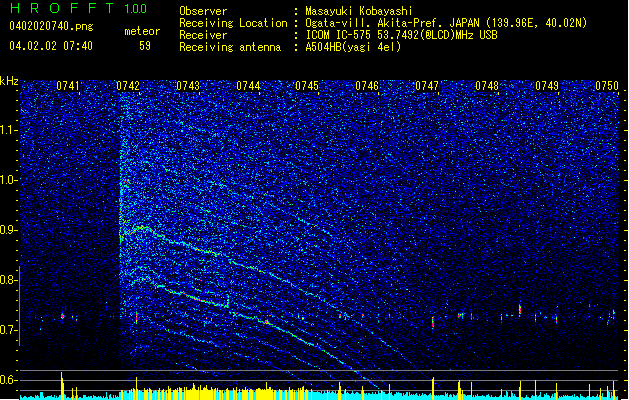Click the 'Receiving antenna' field label
This screenshot has width=629, height=400.
(230, 47)
